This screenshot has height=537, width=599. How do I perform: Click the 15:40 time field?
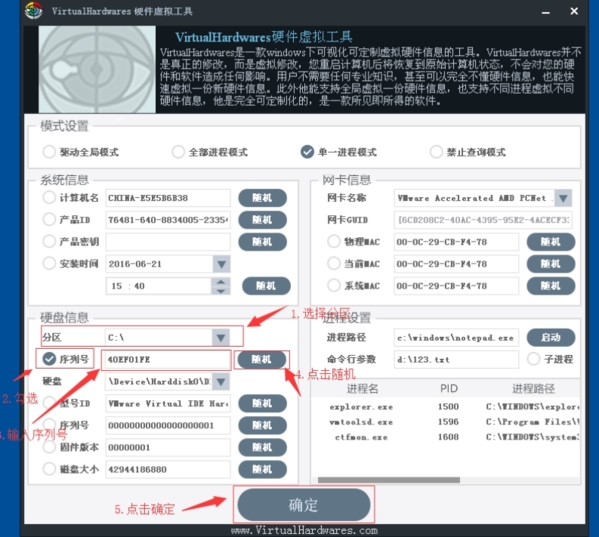(x=159, y=286)
